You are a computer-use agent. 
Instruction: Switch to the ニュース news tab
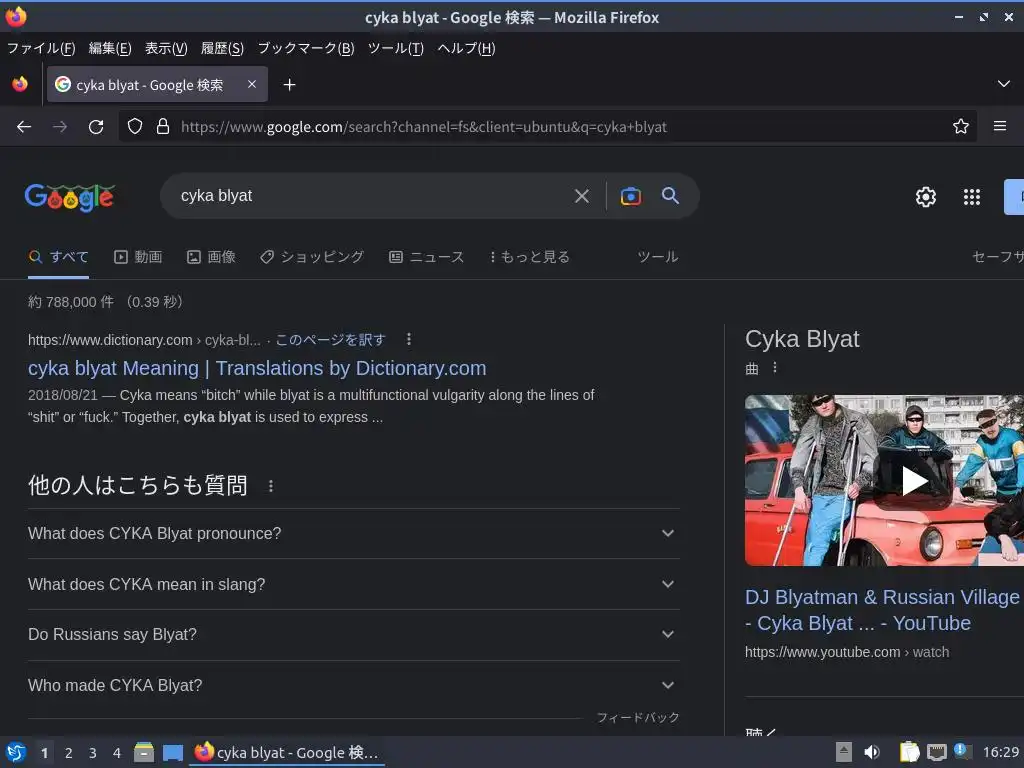(x=426, y=257)
